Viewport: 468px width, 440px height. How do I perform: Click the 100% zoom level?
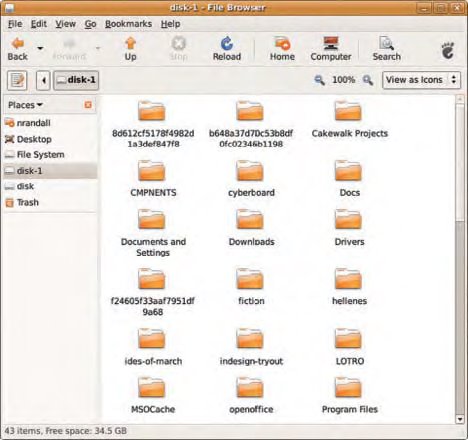click(x=343, y=80)
